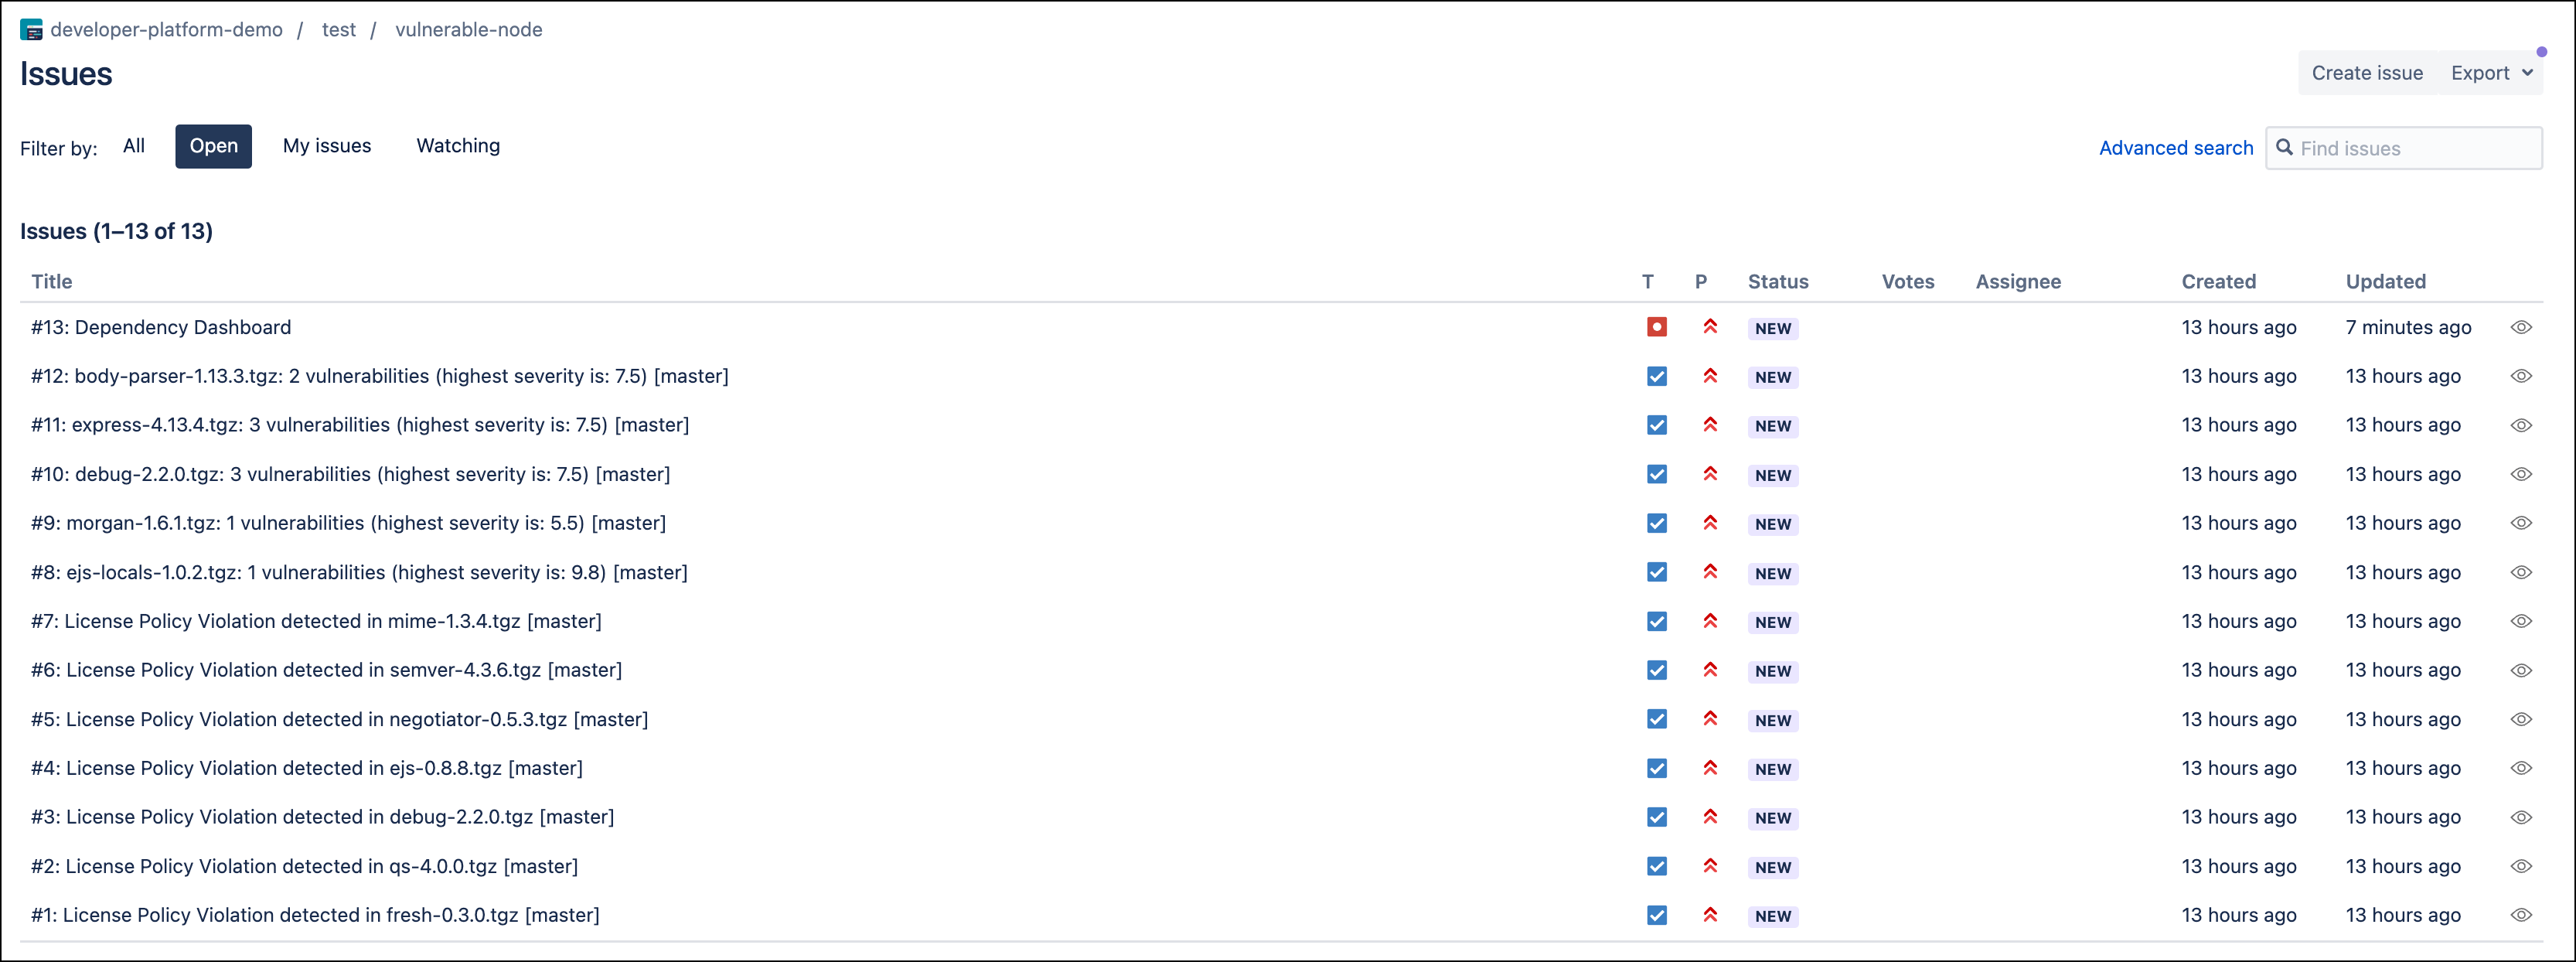Viewport: 2576px width, 962px height.
Task: Select the Watching filter
Action: (458, 146)
